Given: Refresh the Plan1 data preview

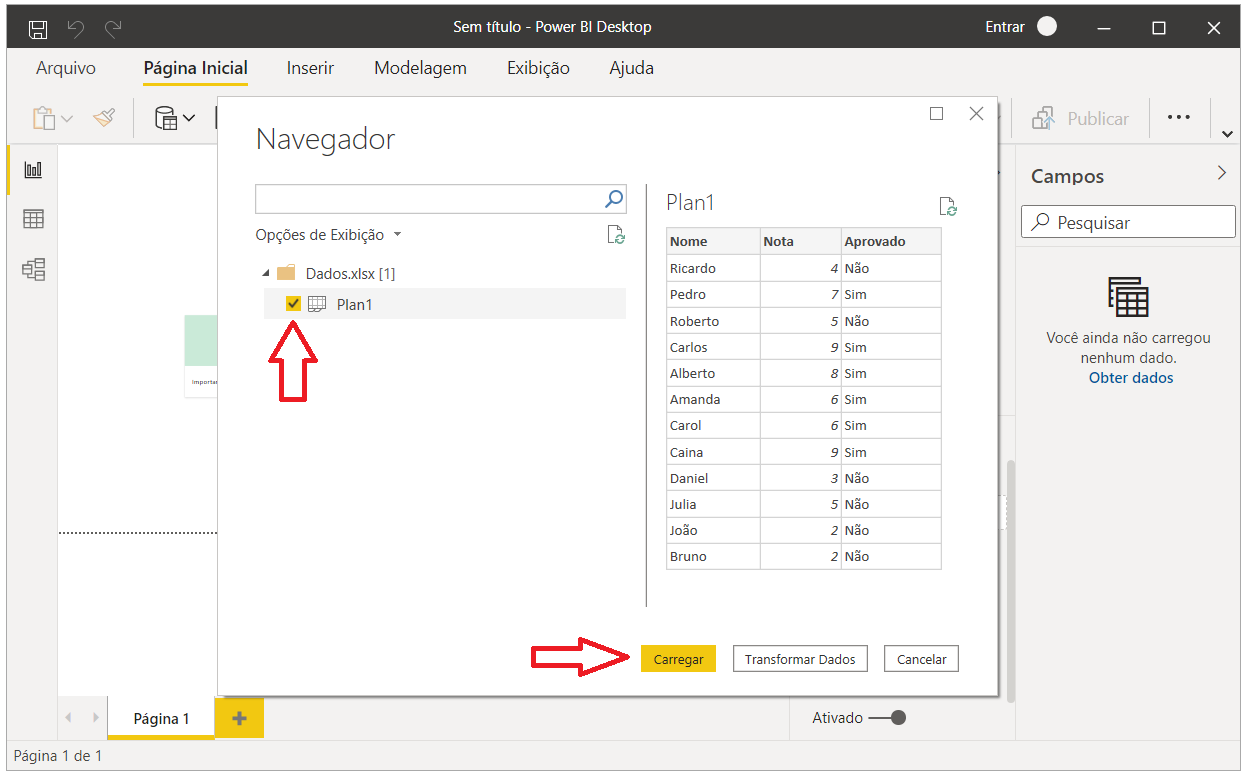Looking at the screenshot, I should [x=947, y=206].
